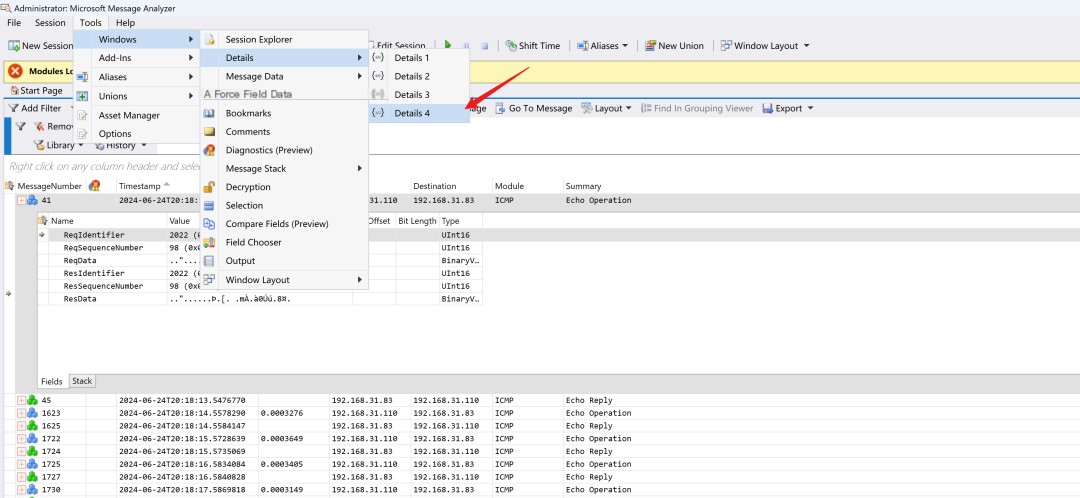The width and height of the screenshot is (1080, 498).
Task: Click the Go To Message button
Action: (x=534, y=108)
